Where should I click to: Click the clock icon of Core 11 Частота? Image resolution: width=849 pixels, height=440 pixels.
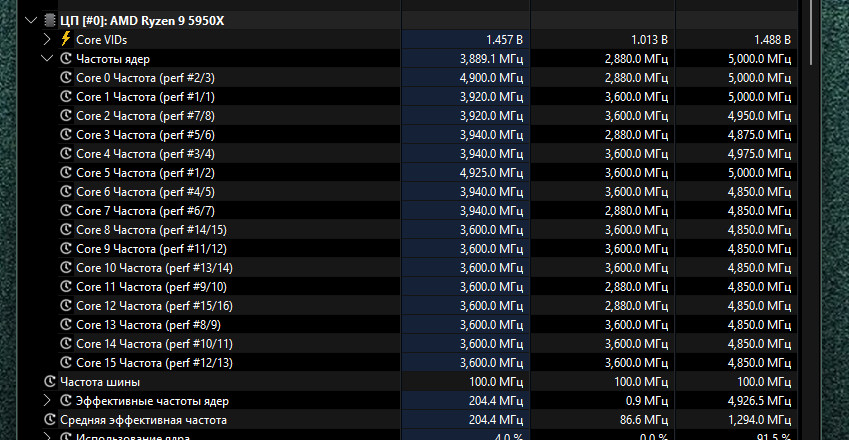tap(66, 286)
